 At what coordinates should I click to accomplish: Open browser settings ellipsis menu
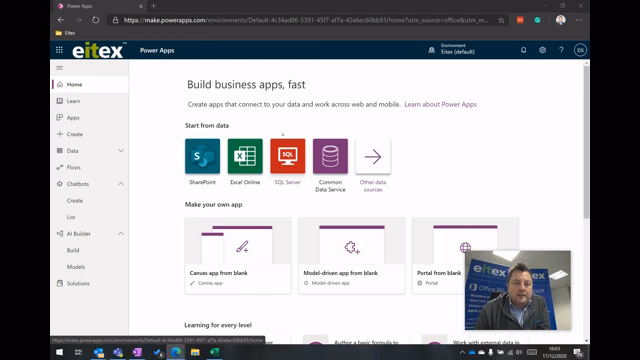579,20
